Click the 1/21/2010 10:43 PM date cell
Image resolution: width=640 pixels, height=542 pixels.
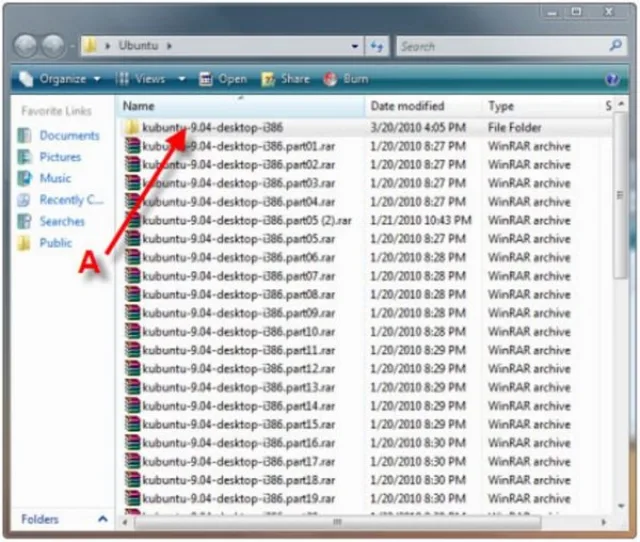coord(420,220)
